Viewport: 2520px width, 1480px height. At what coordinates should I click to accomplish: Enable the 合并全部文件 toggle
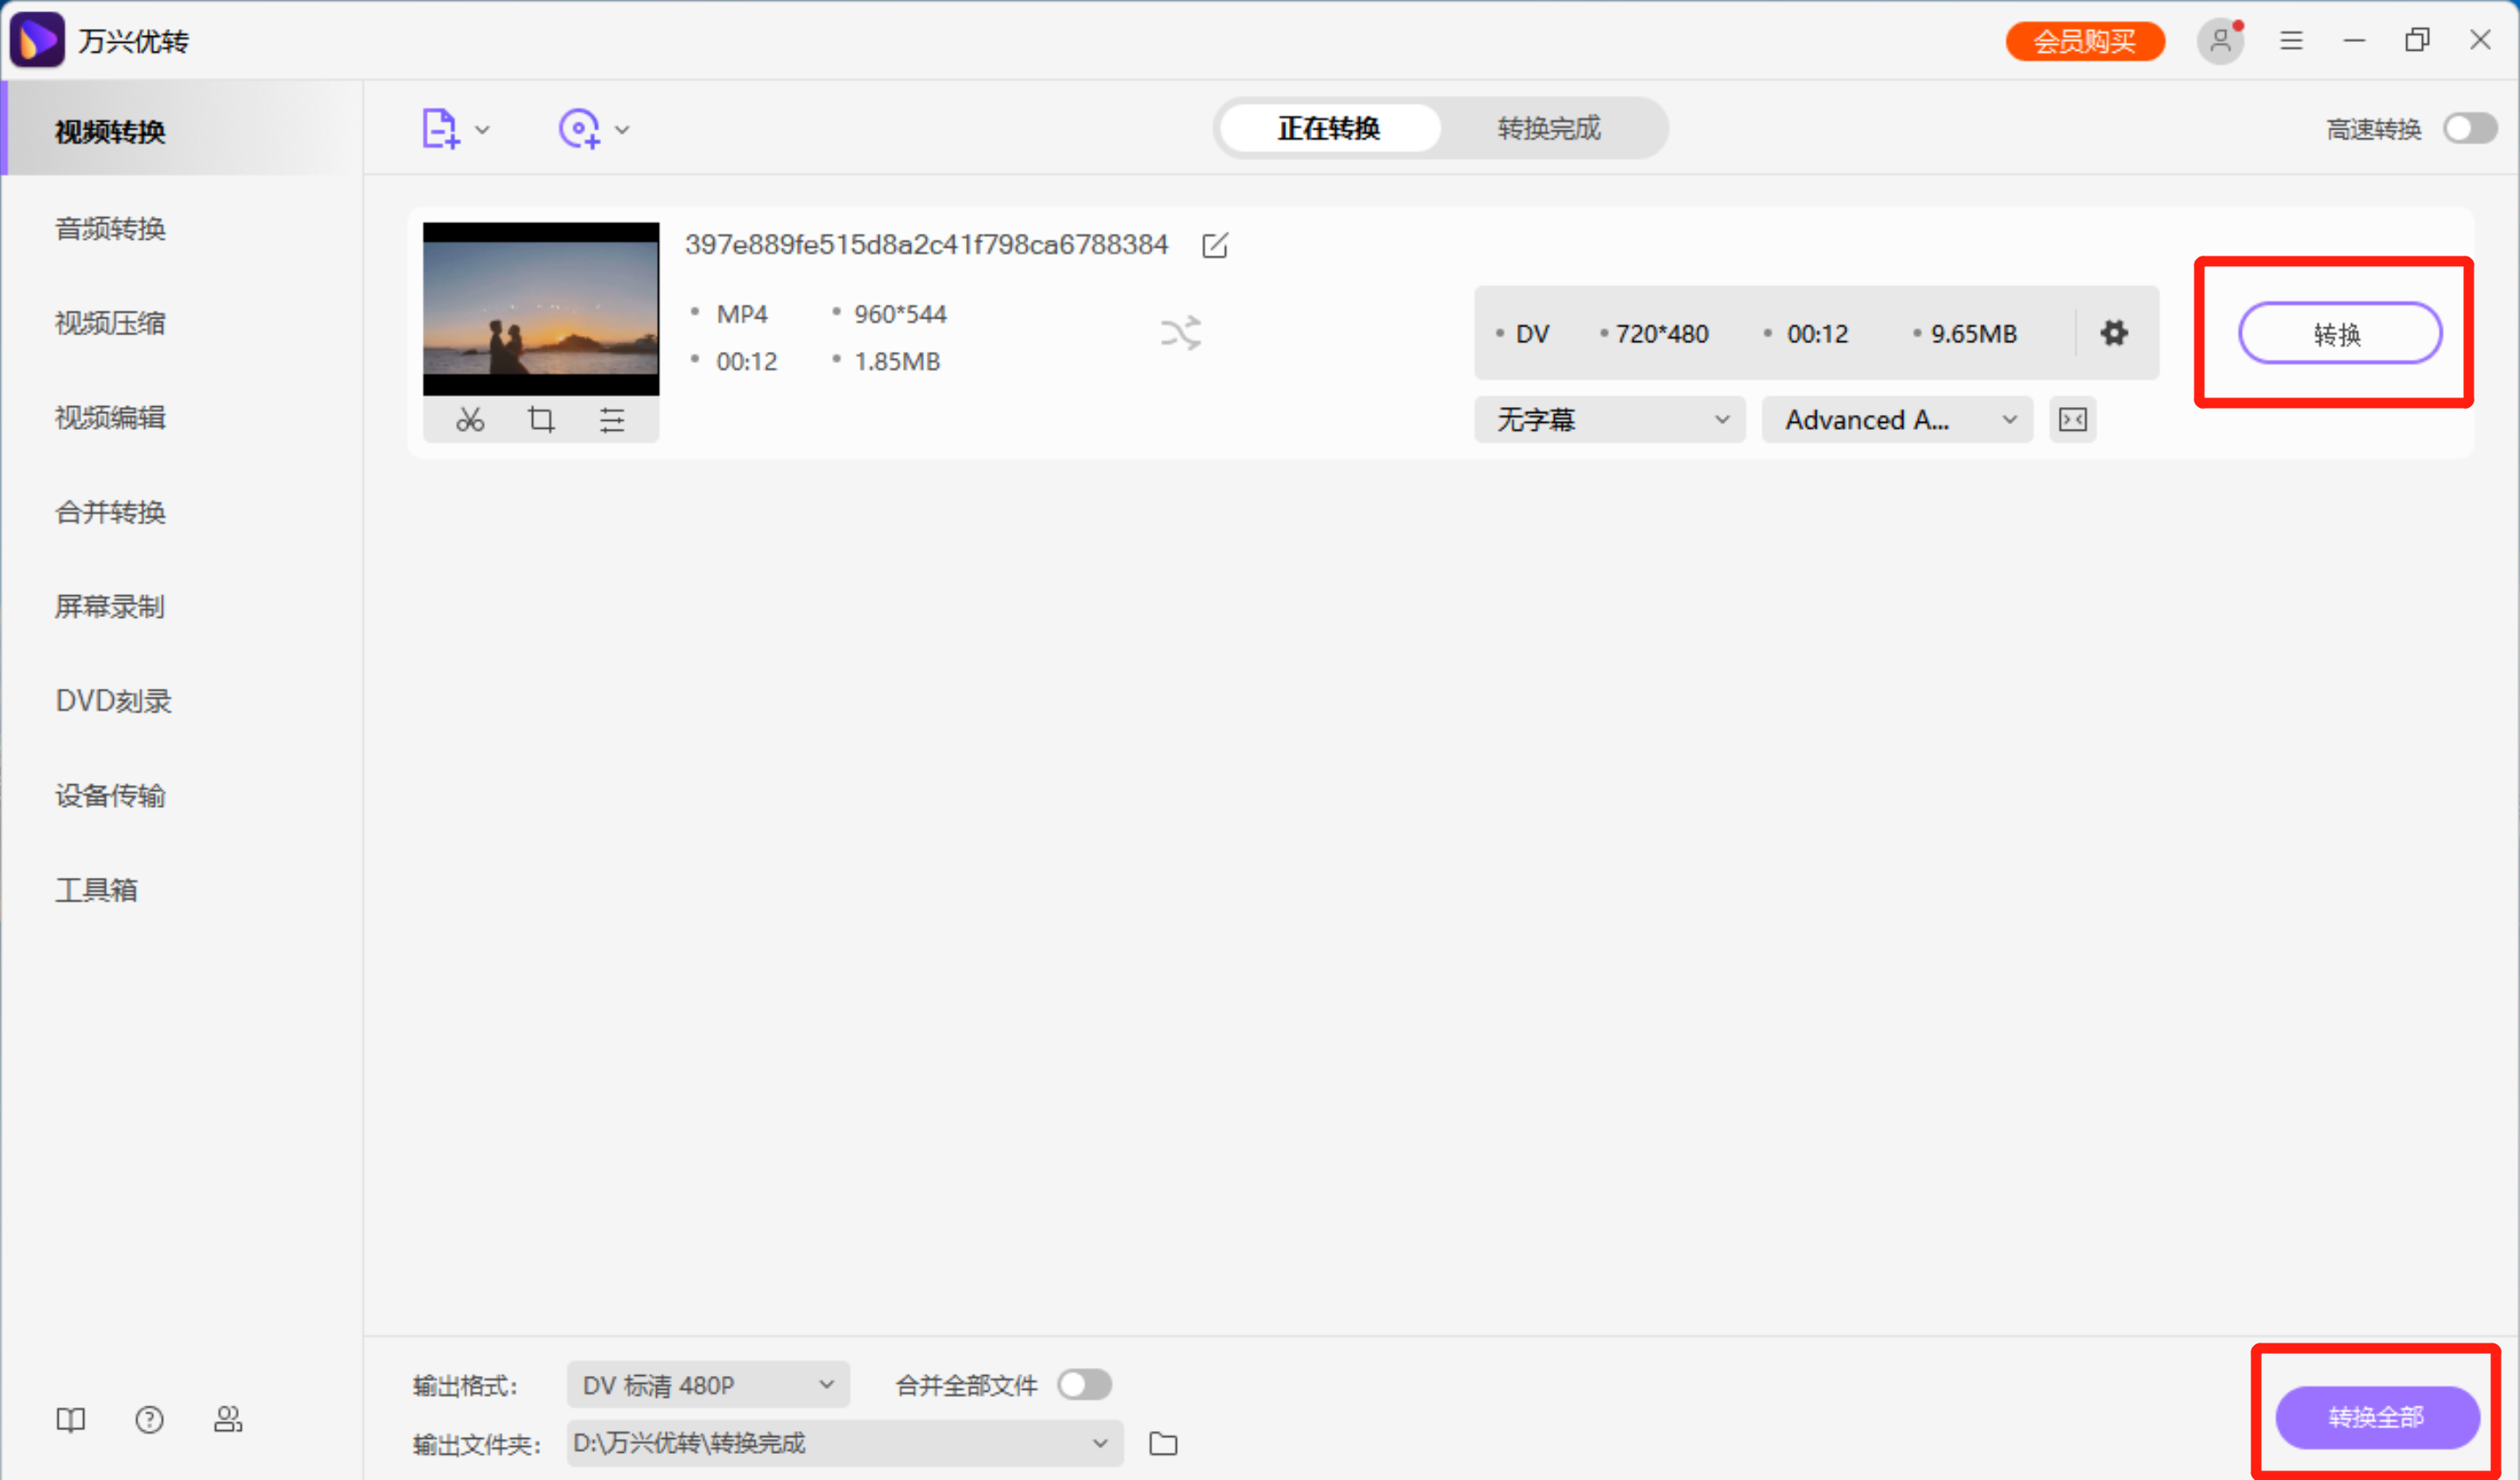[x=1084, y=1385]
